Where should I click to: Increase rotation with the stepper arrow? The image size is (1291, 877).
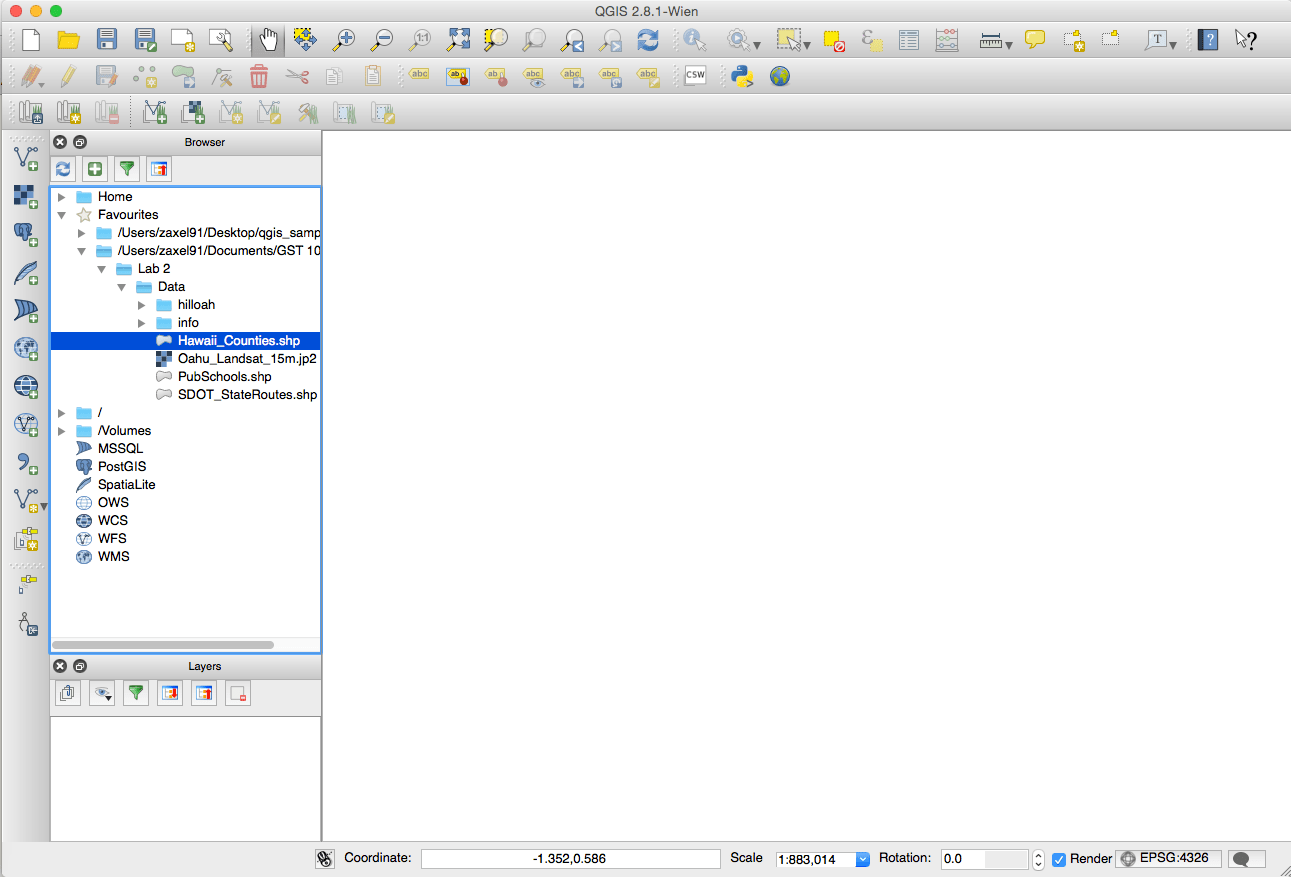(x=1038, y=853)
